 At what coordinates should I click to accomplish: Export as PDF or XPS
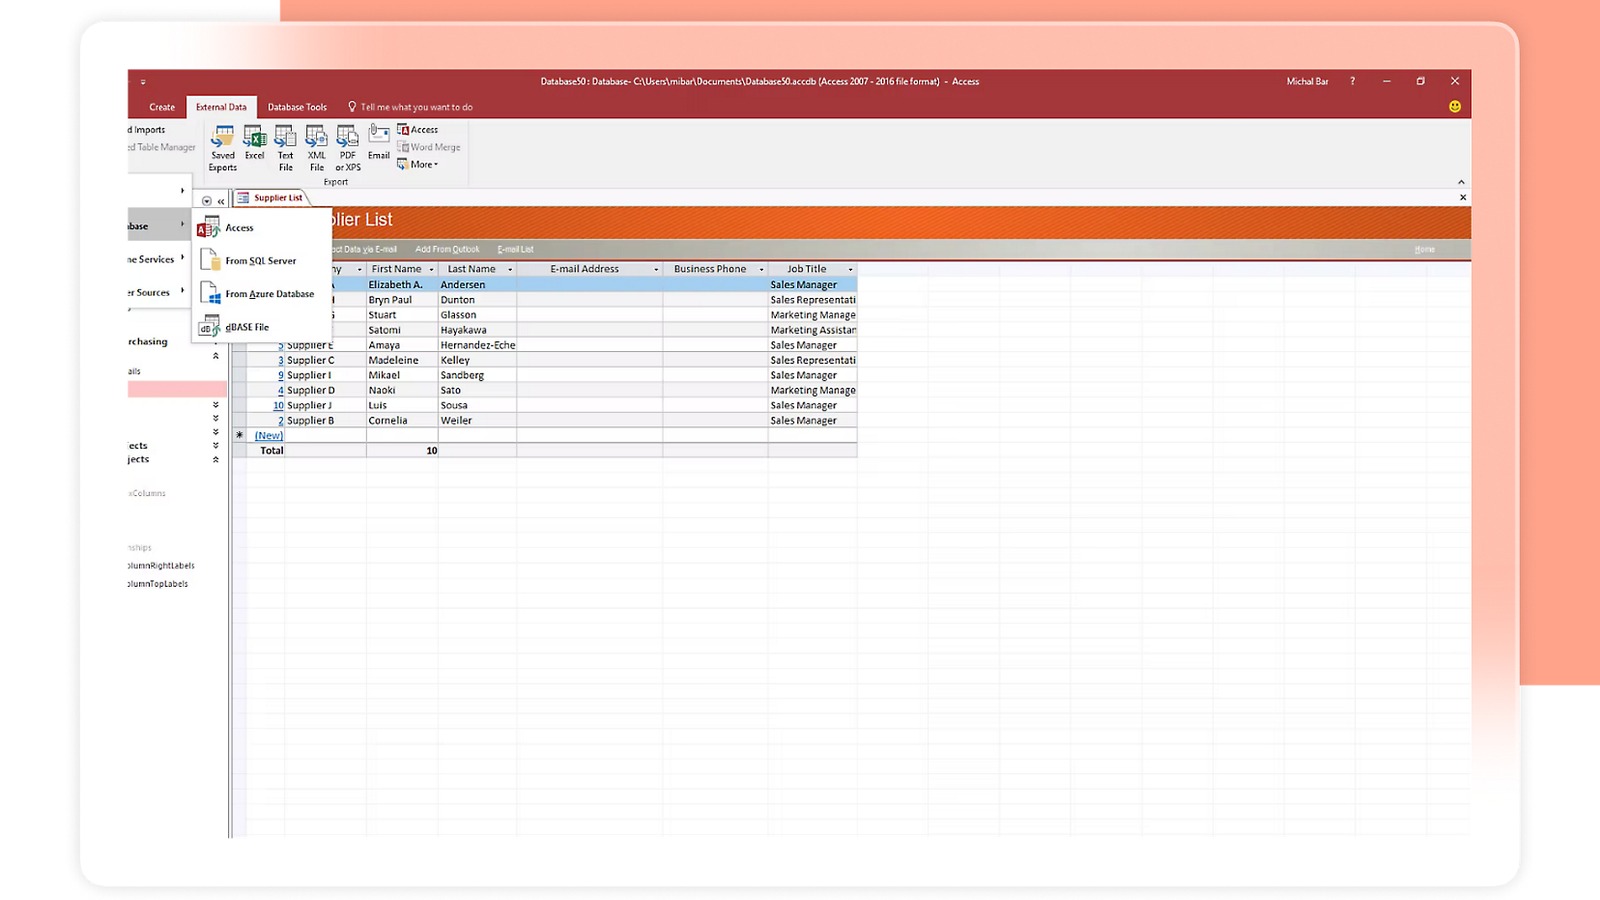348,147
